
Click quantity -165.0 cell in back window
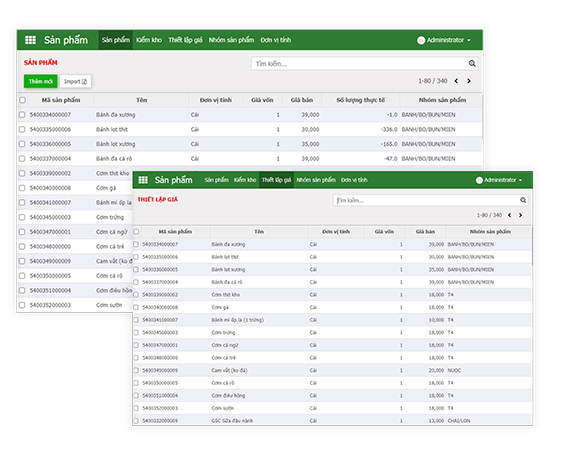tap(389, 144)
